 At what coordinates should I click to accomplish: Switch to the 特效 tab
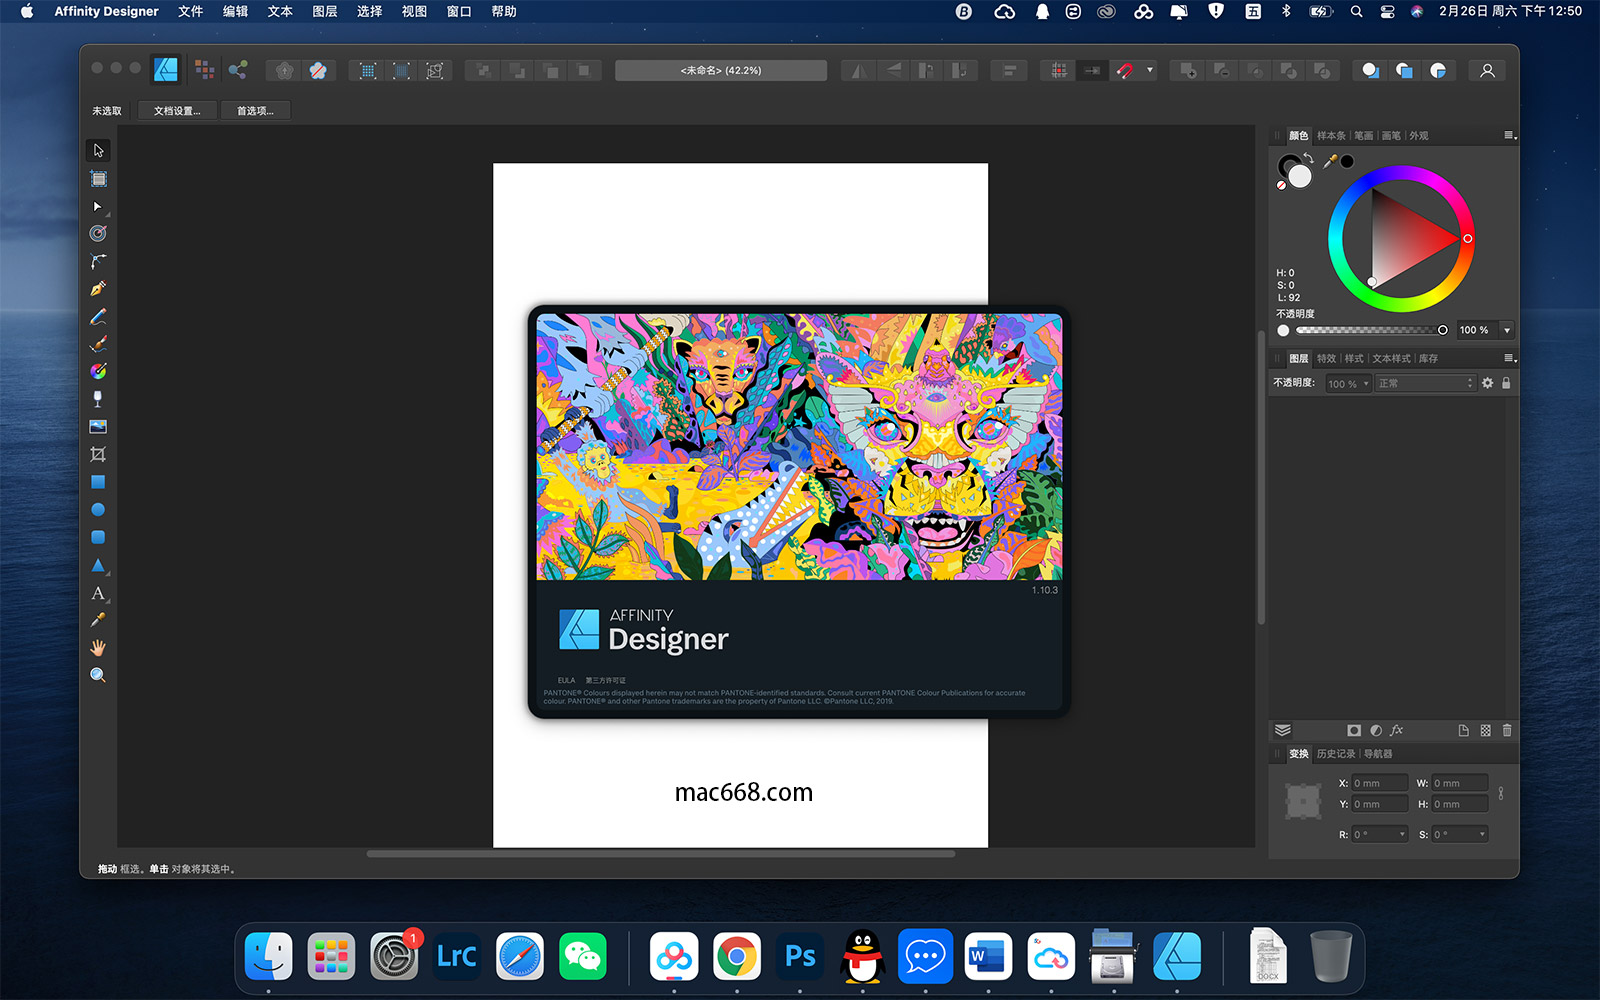[1326, 358]
